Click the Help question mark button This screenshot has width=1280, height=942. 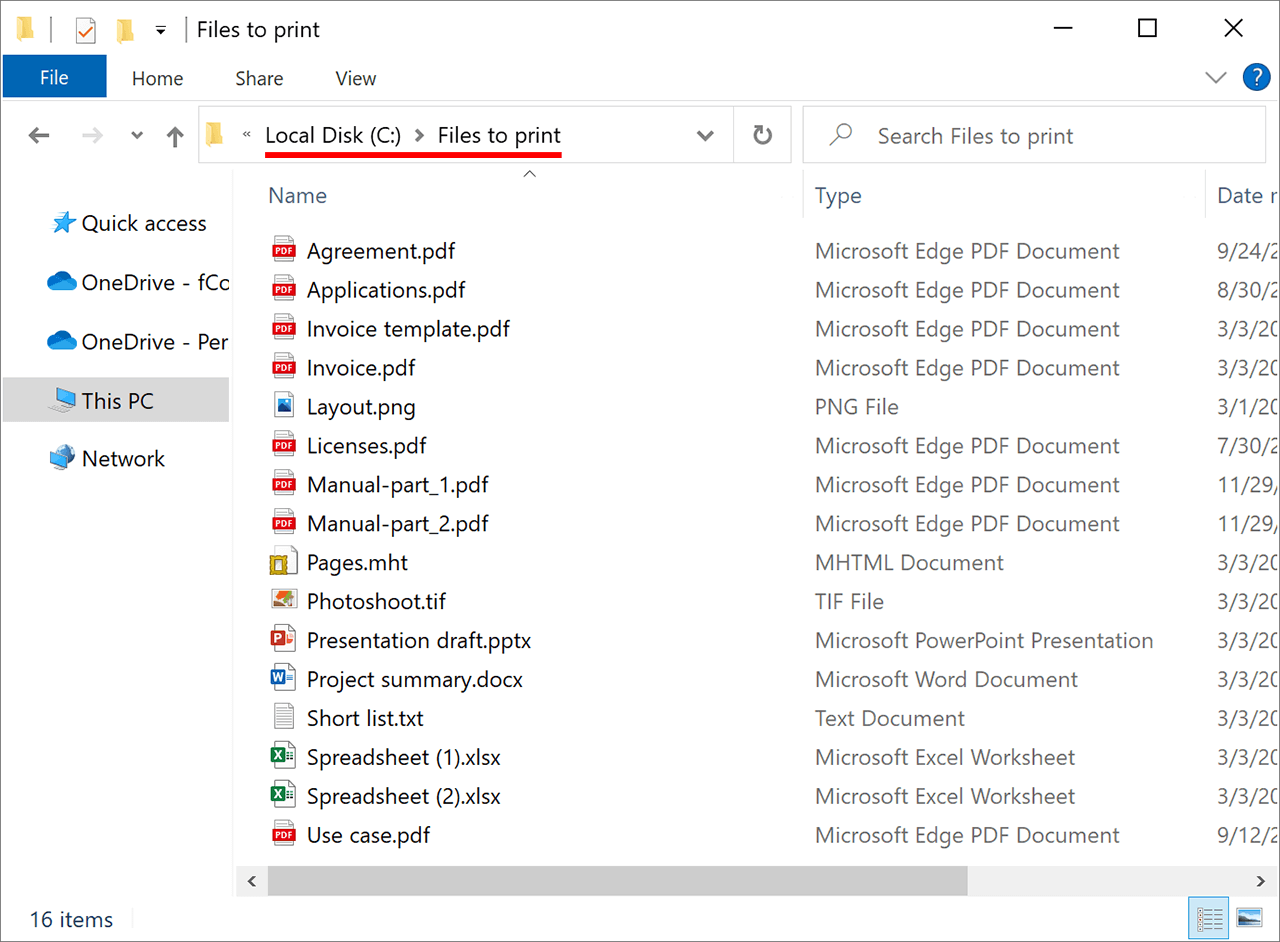(x=1257, y=77)
